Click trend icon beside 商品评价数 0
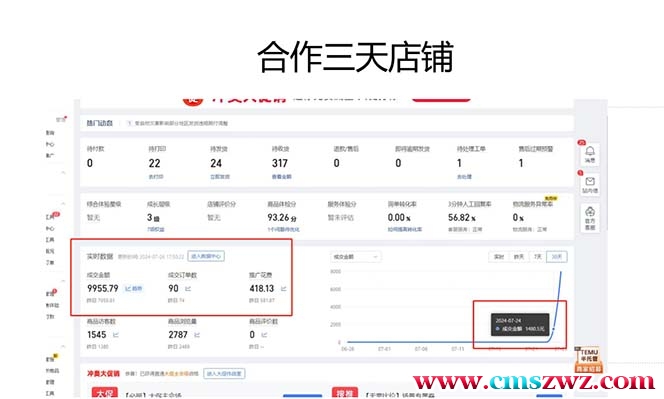The height and width of the screenshot is (399, 664). (264, 335)
